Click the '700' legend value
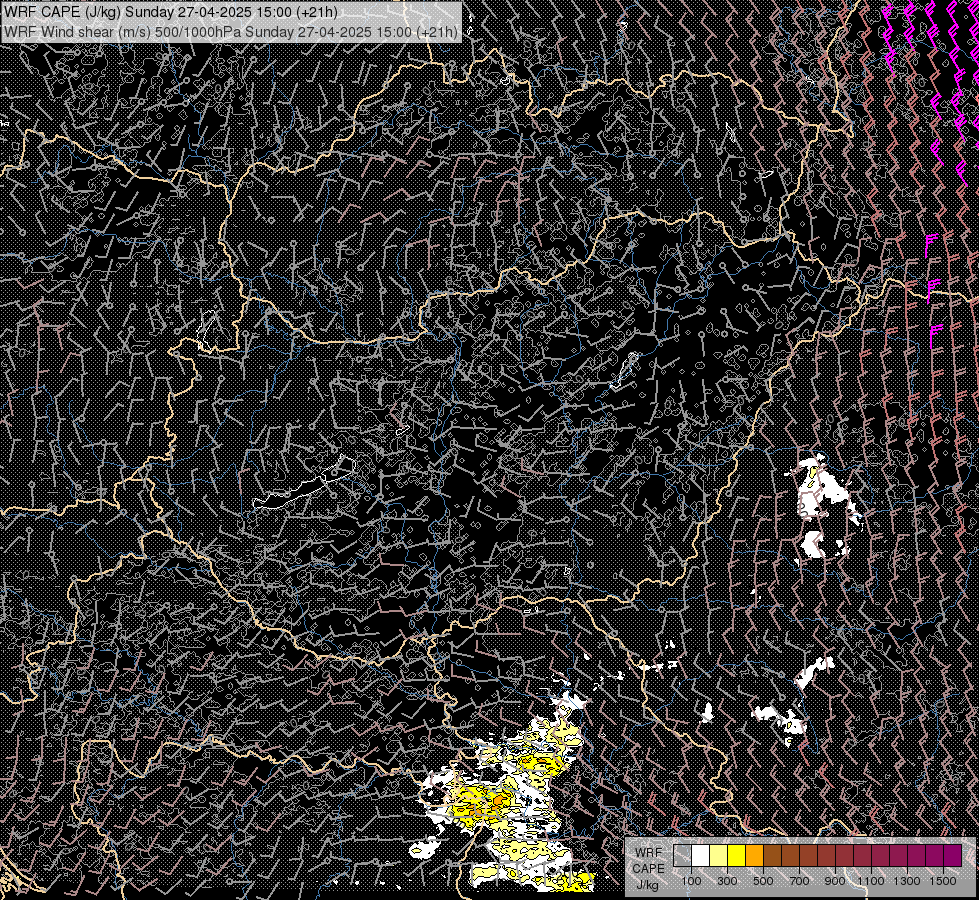The height and width of the screenshot is (900, 979). (799, 881)
